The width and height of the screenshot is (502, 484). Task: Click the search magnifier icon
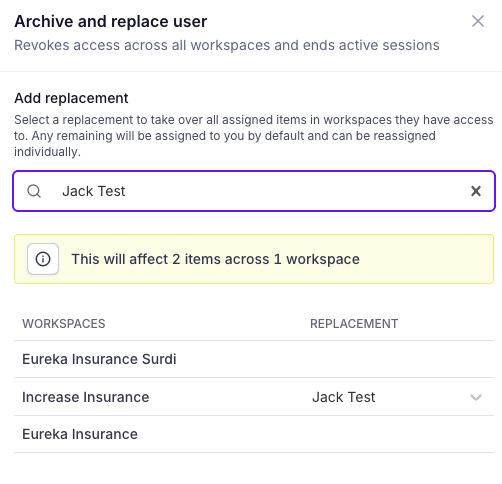tap(34, 191)
